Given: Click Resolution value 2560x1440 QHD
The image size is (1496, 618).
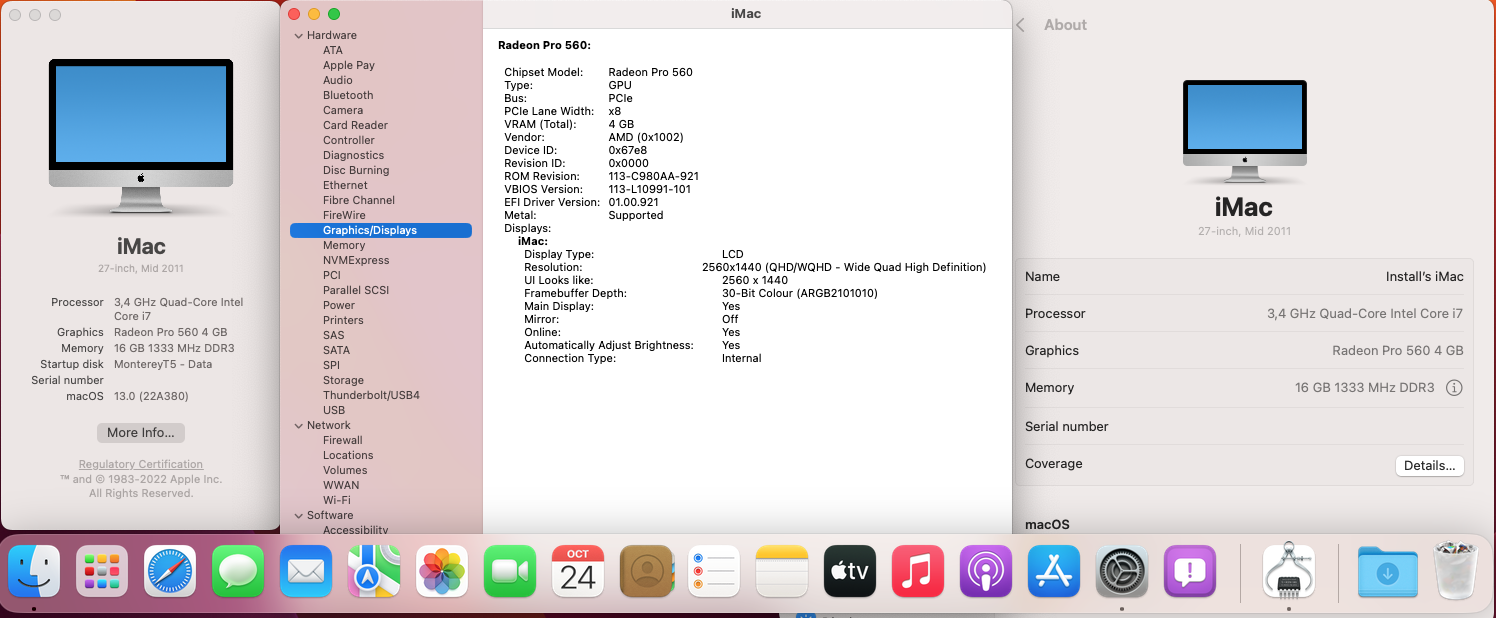Looking at the screenshot, I should click(844, 267).
